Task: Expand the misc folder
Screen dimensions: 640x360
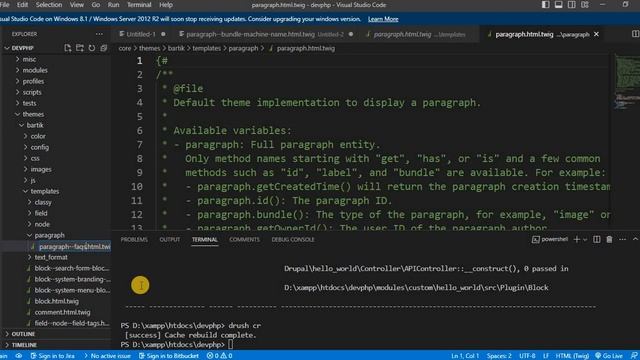Action: pos(29,59)
